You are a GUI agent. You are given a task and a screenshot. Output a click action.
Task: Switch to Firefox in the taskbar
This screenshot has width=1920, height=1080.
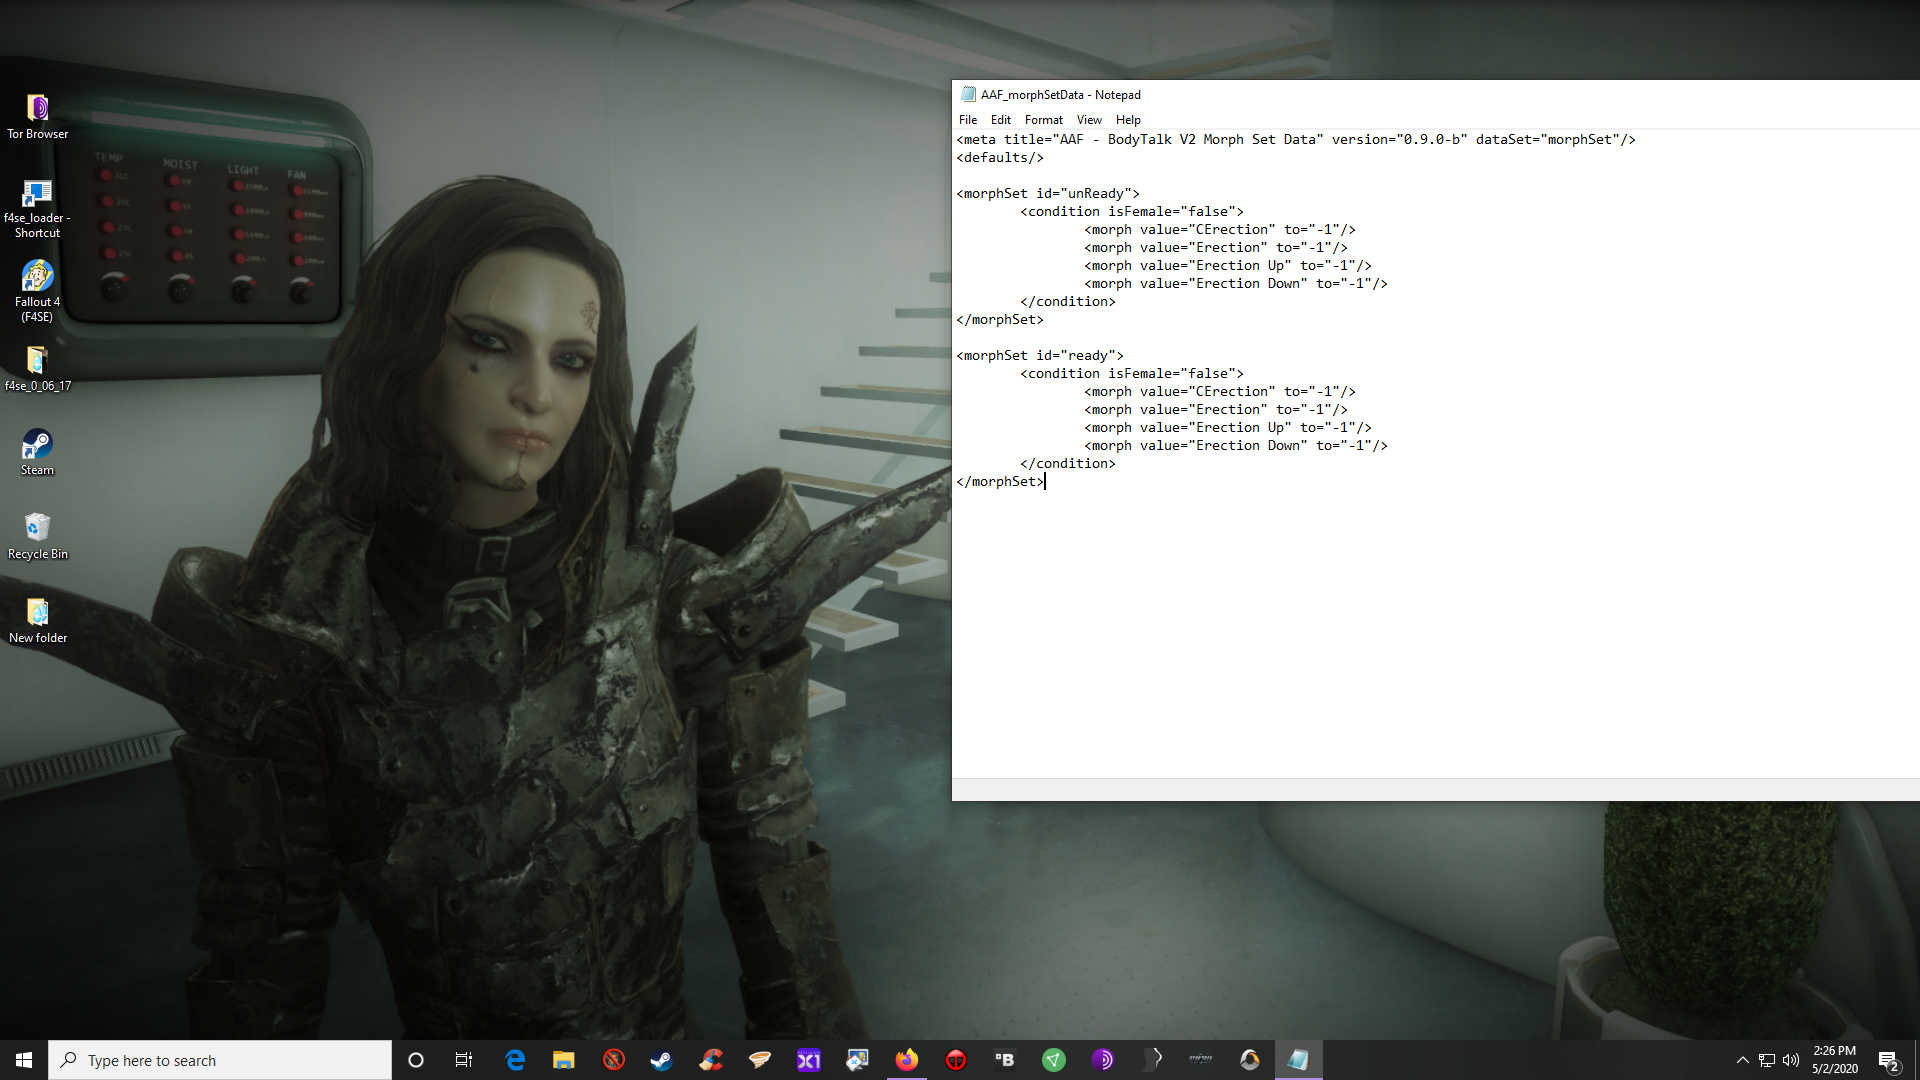907,1060
